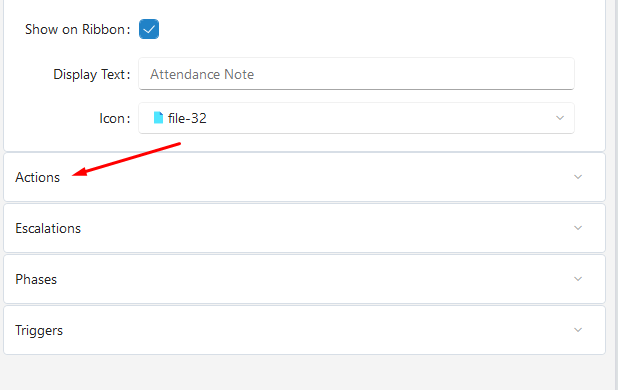Expand the Phases section header
The width and height of the screenshot is (618, 390).
pyautogui.click(x=304, y=279)
